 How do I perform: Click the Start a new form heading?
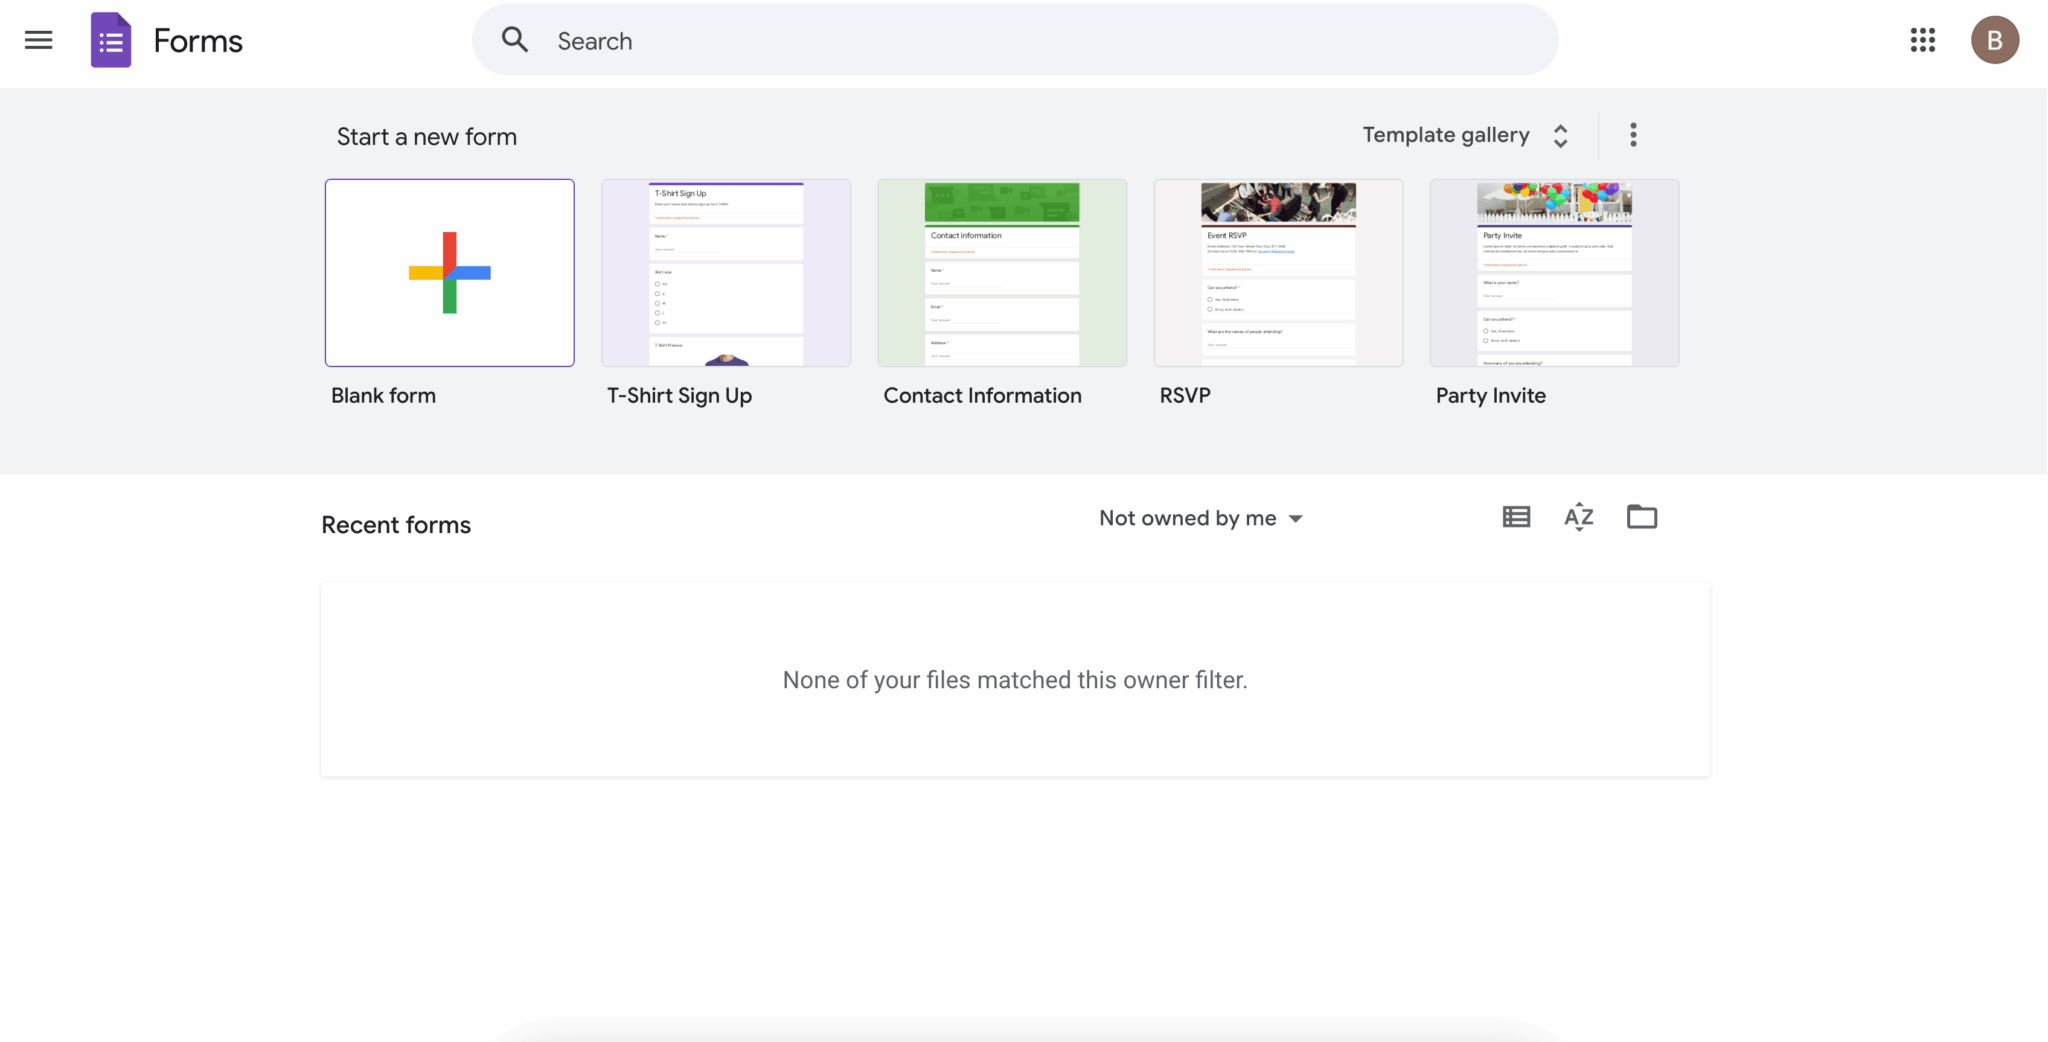426,136
